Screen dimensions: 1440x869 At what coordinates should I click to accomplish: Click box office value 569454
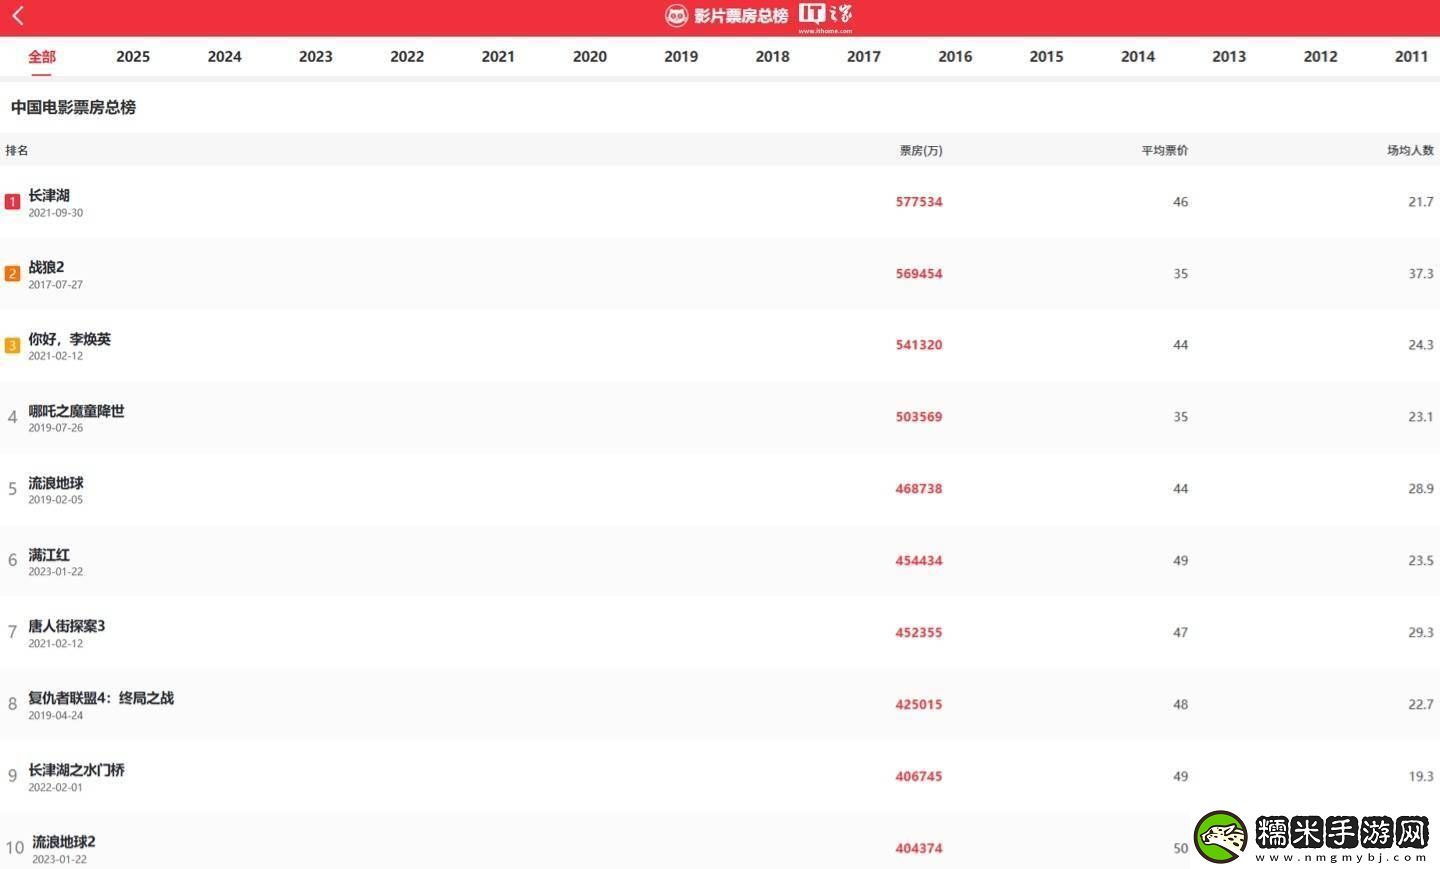pos(919,274)
